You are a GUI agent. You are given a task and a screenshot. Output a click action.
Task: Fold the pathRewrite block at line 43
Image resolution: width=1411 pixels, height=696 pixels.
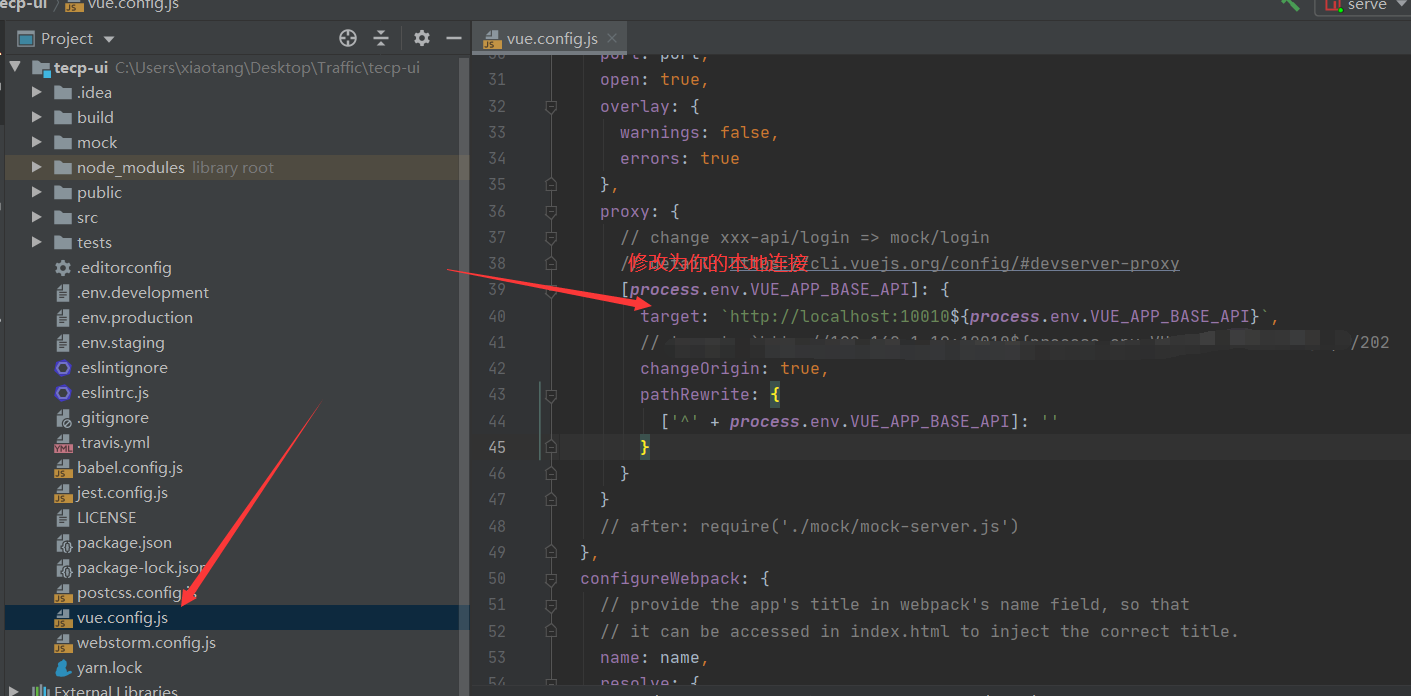(550, 395)
